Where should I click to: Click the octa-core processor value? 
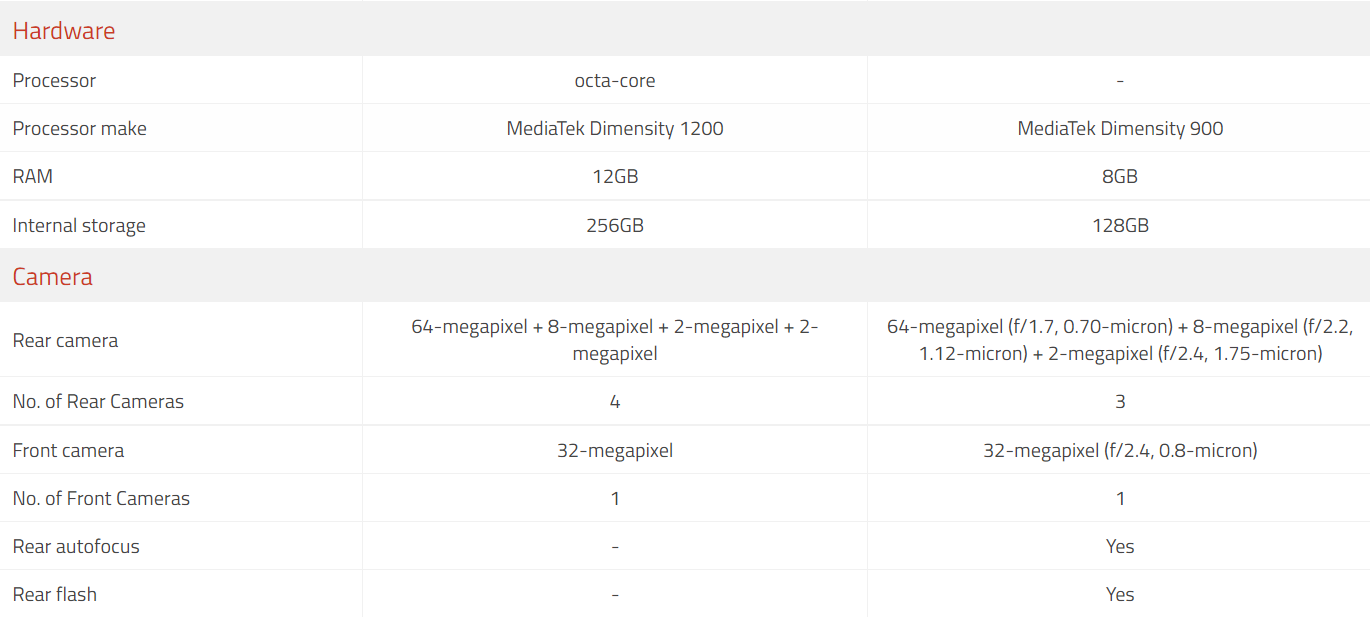pyautogui.click(x=615, y=81)
